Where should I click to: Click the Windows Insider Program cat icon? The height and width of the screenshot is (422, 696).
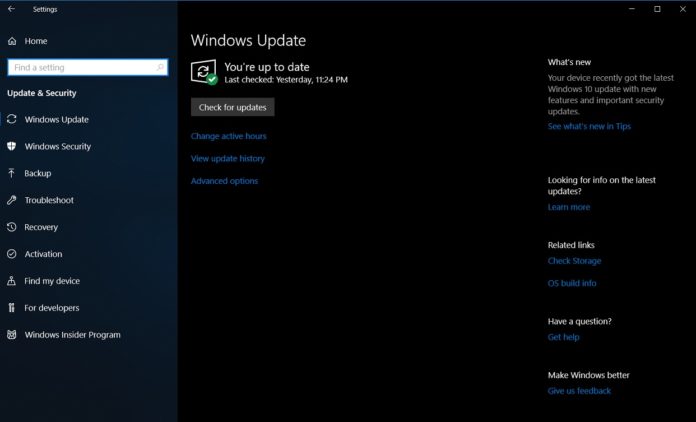(12, 335)
